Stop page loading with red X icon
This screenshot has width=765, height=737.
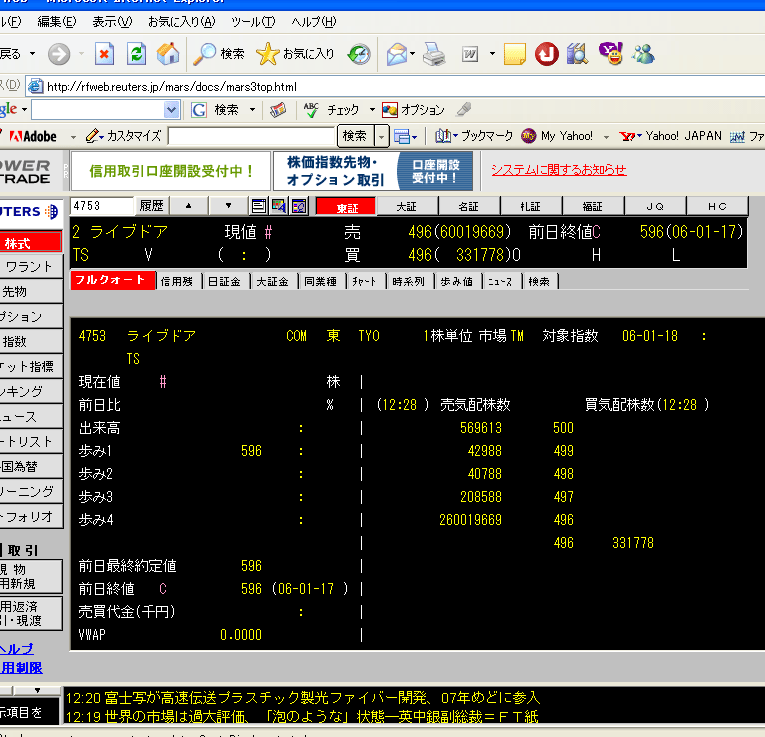[x=104, y=54]
